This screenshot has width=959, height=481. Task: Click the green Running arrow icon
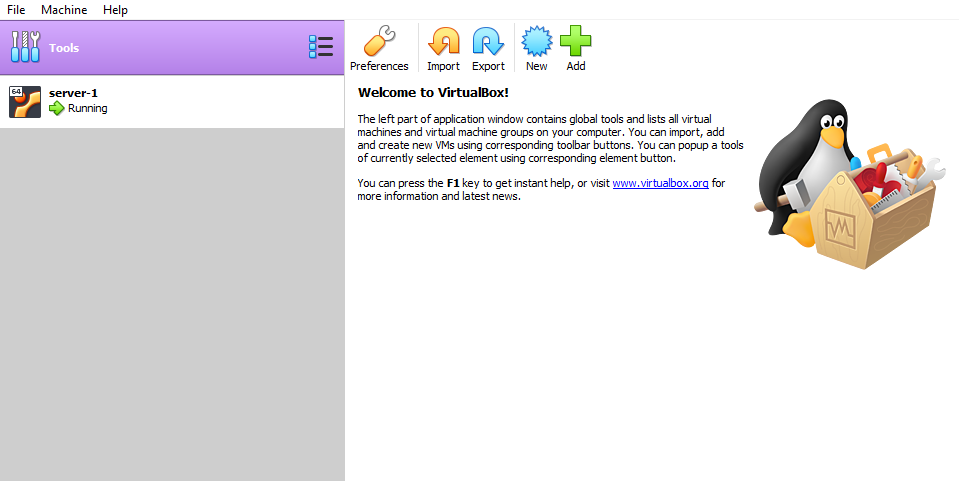click(57, 108)
